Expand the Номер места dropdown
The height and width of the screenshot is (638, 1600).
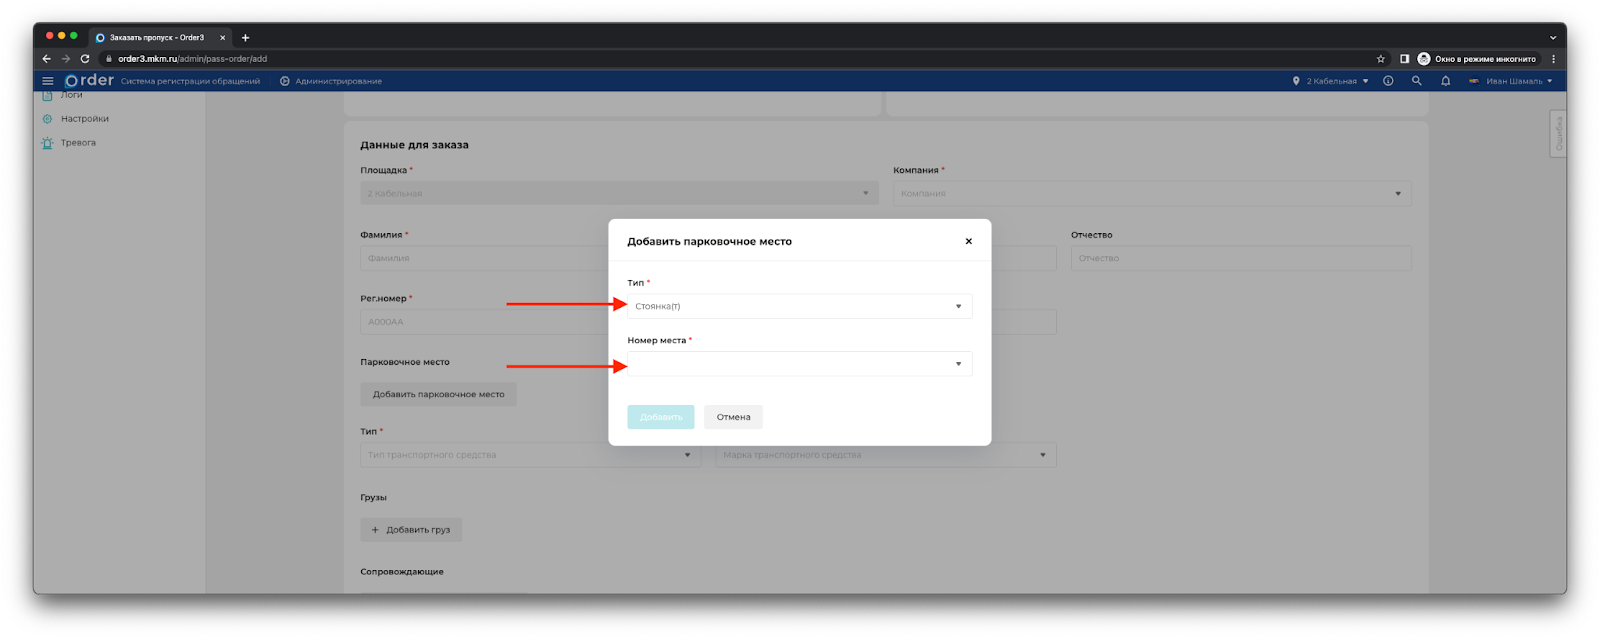(x=799, y=364)
